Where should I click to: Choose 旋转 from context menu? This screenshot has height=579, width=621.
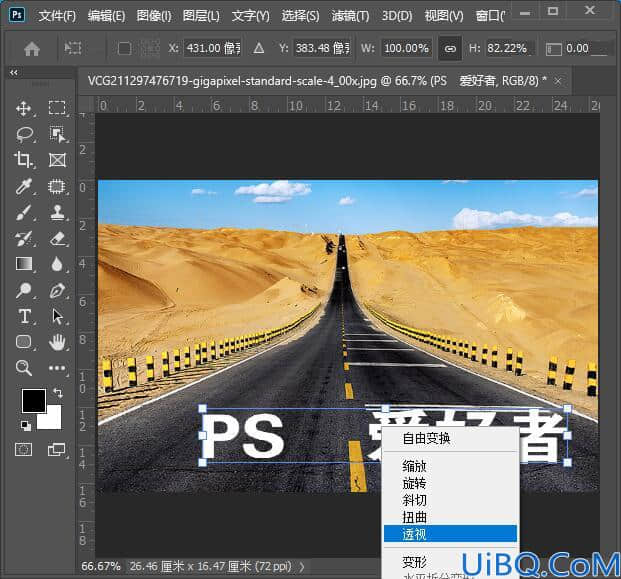[451, 483]
